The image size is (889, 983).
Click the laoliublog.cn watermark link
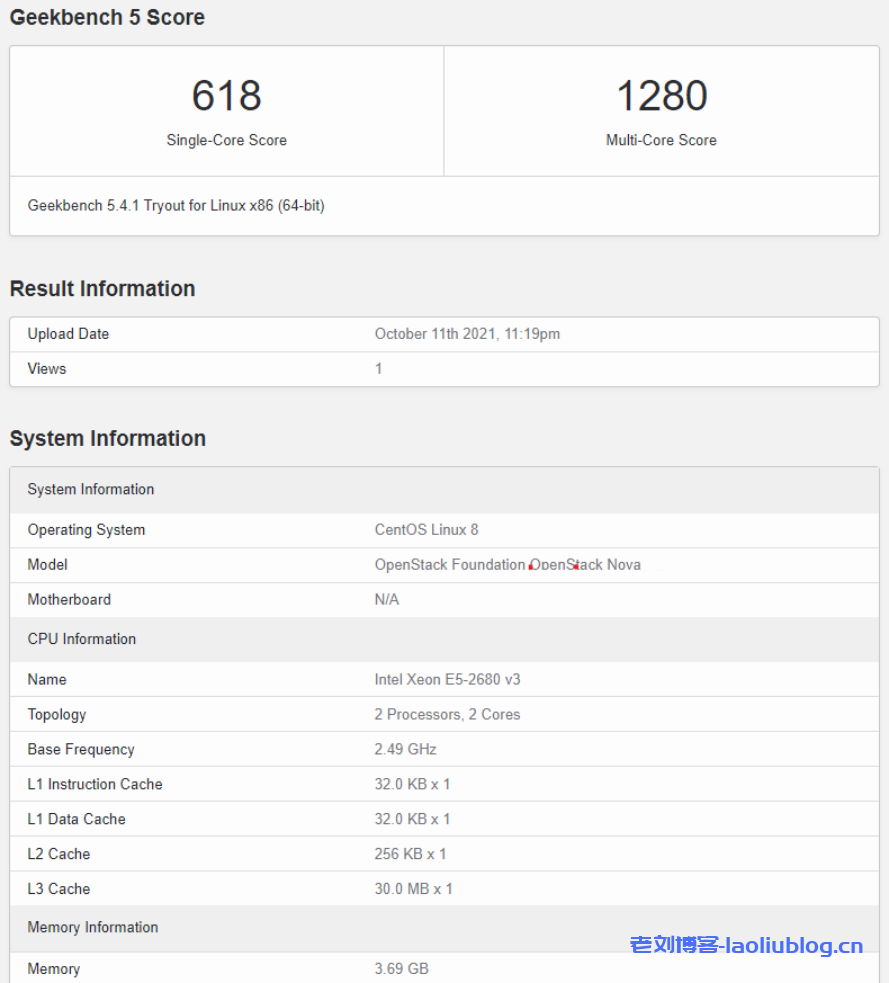click(746, 945)
